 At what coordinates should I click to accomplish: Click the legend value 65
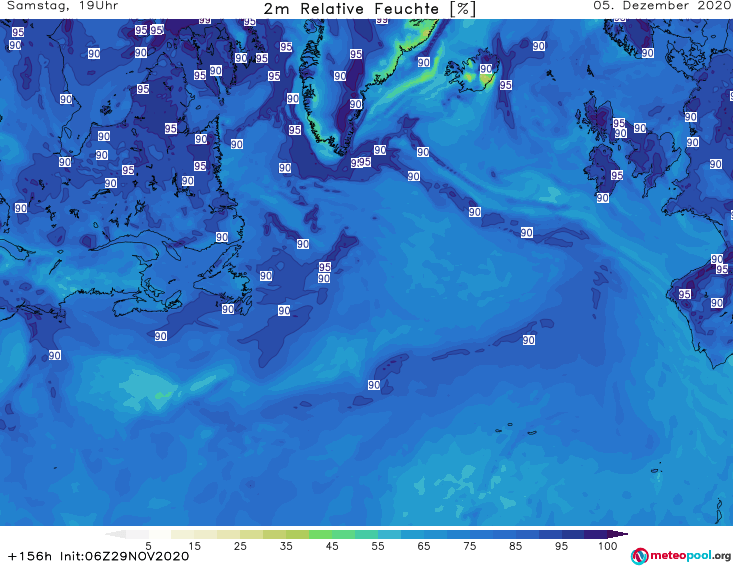coord(424,546)
